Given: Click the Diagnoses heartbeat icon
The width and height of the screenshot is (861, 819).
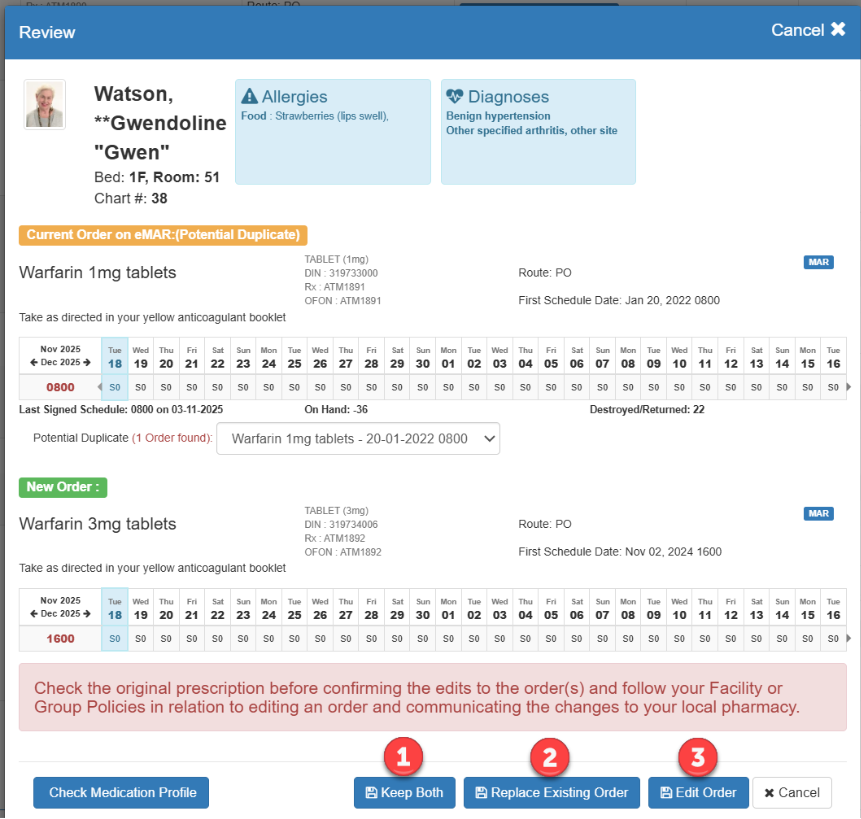Looking at the screenshot, I should (455, 97).
